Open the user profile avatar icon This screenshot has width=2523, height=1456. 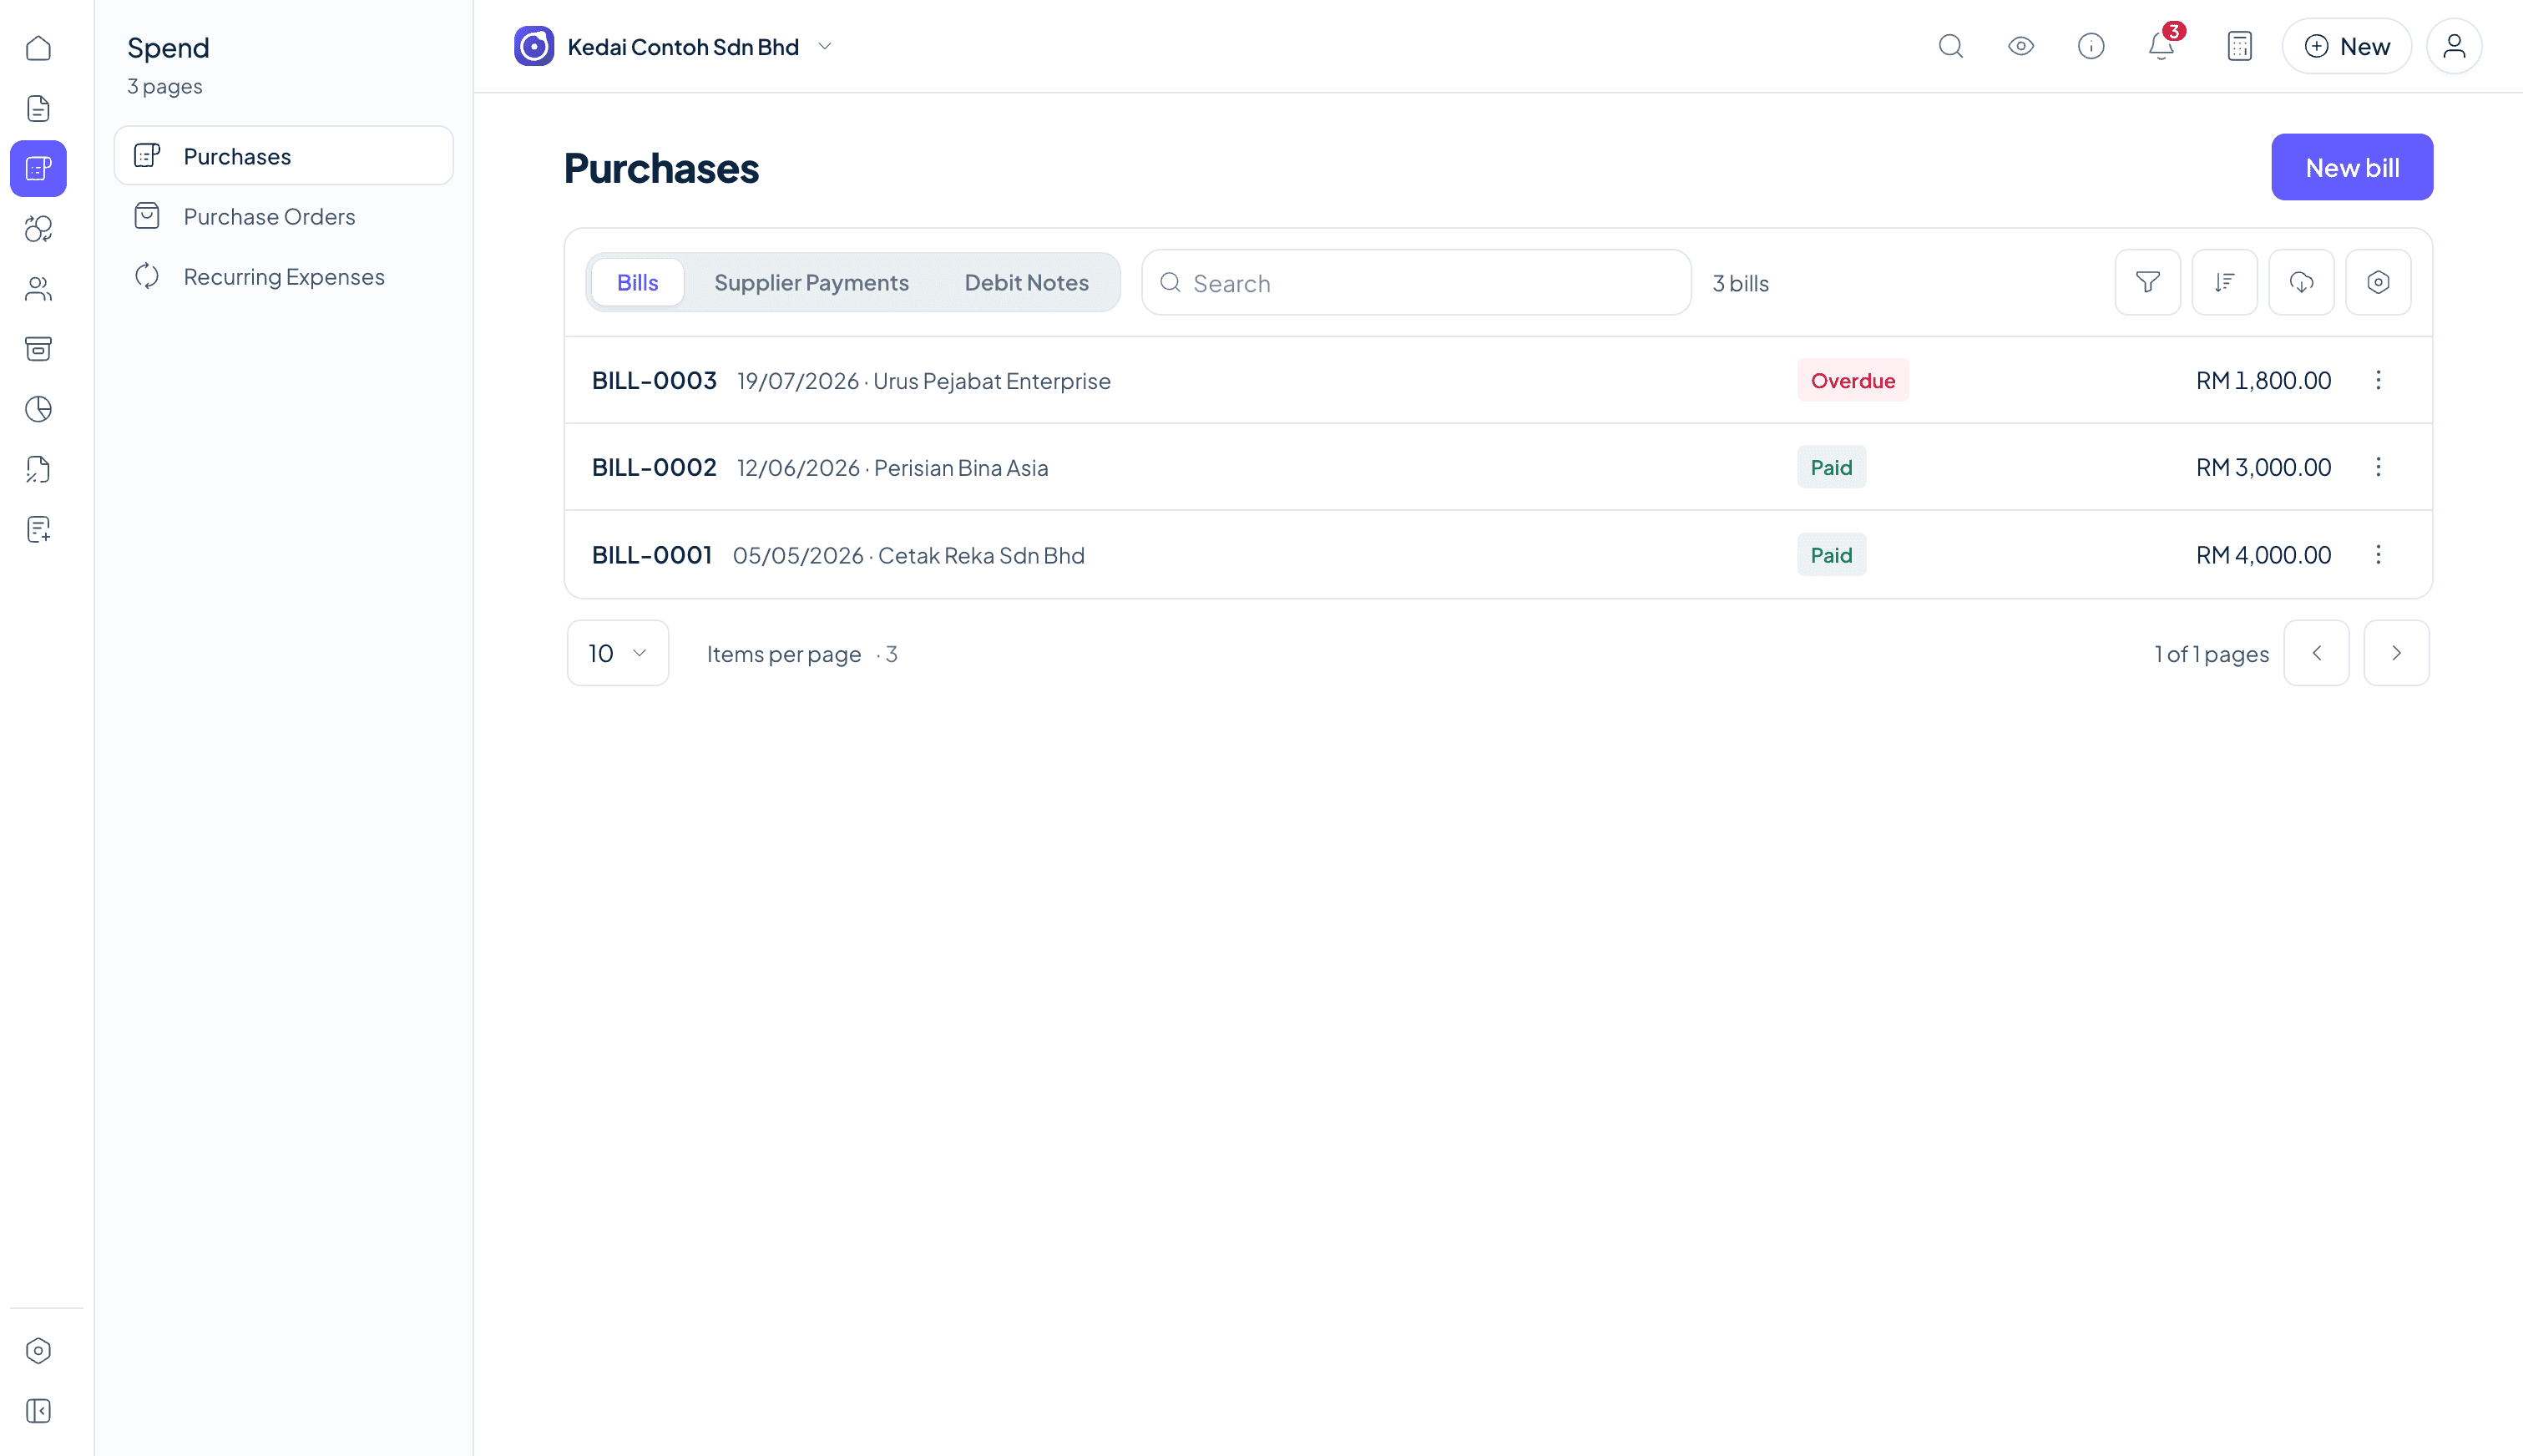click(x=2454, y=46)
